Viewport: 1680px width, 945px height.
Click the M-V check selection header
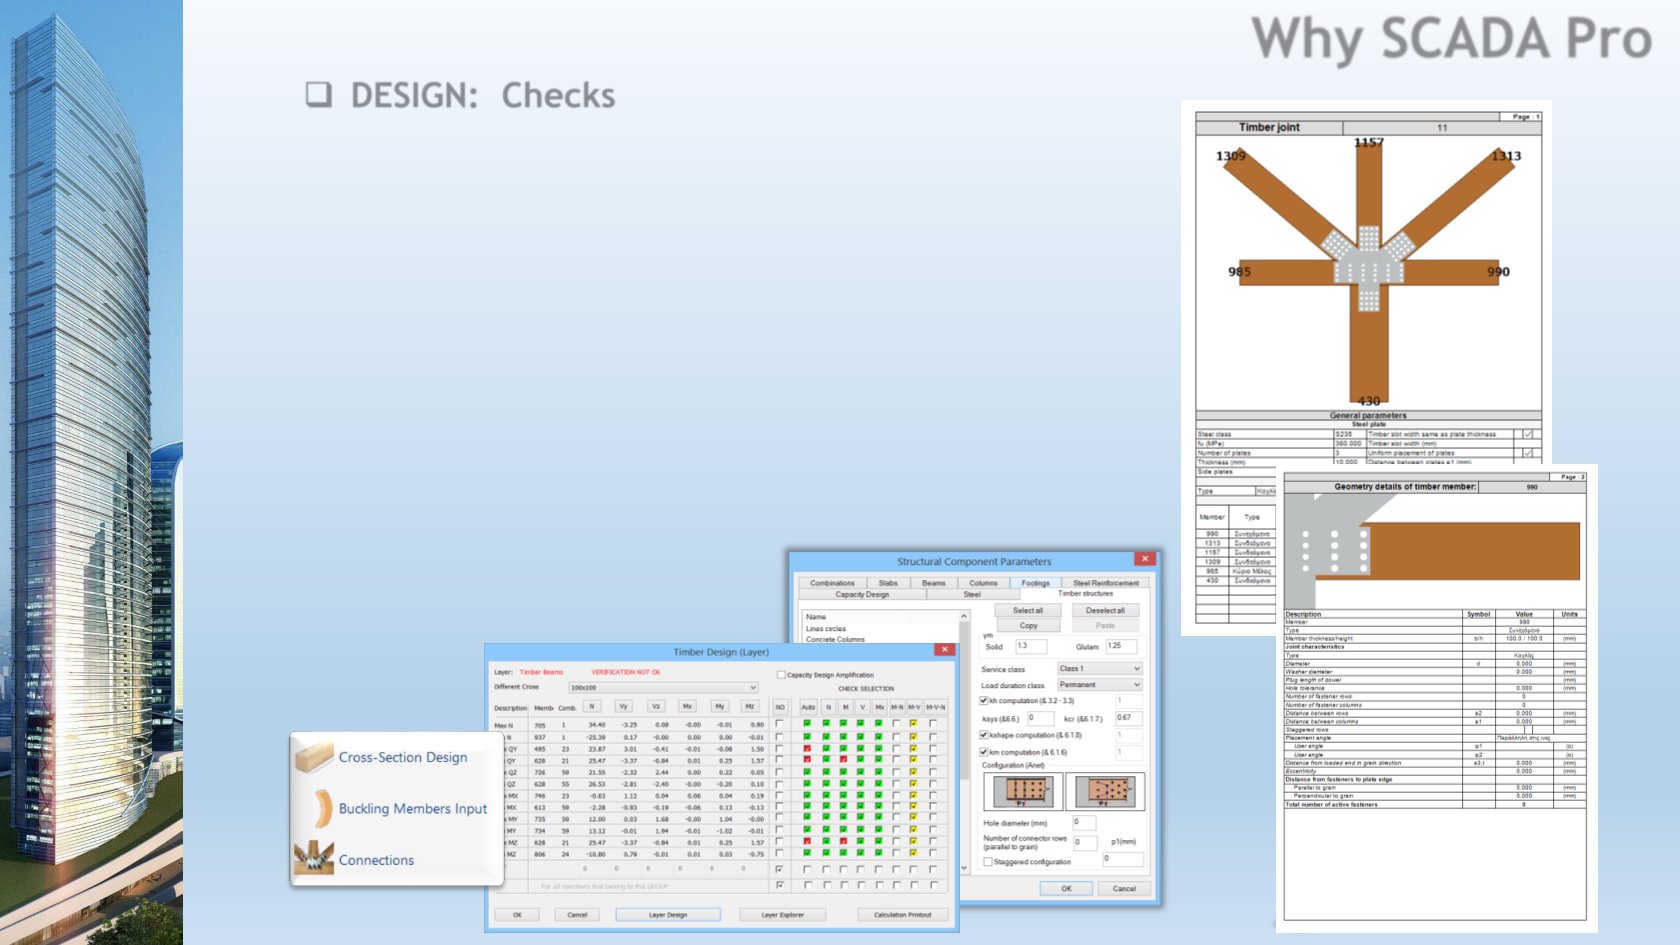[x=914, y=707]
